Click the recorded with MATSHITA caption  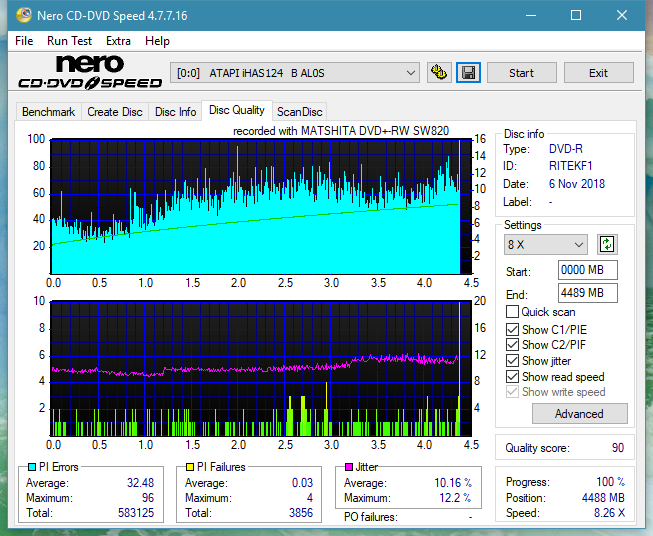coord(341,131)
